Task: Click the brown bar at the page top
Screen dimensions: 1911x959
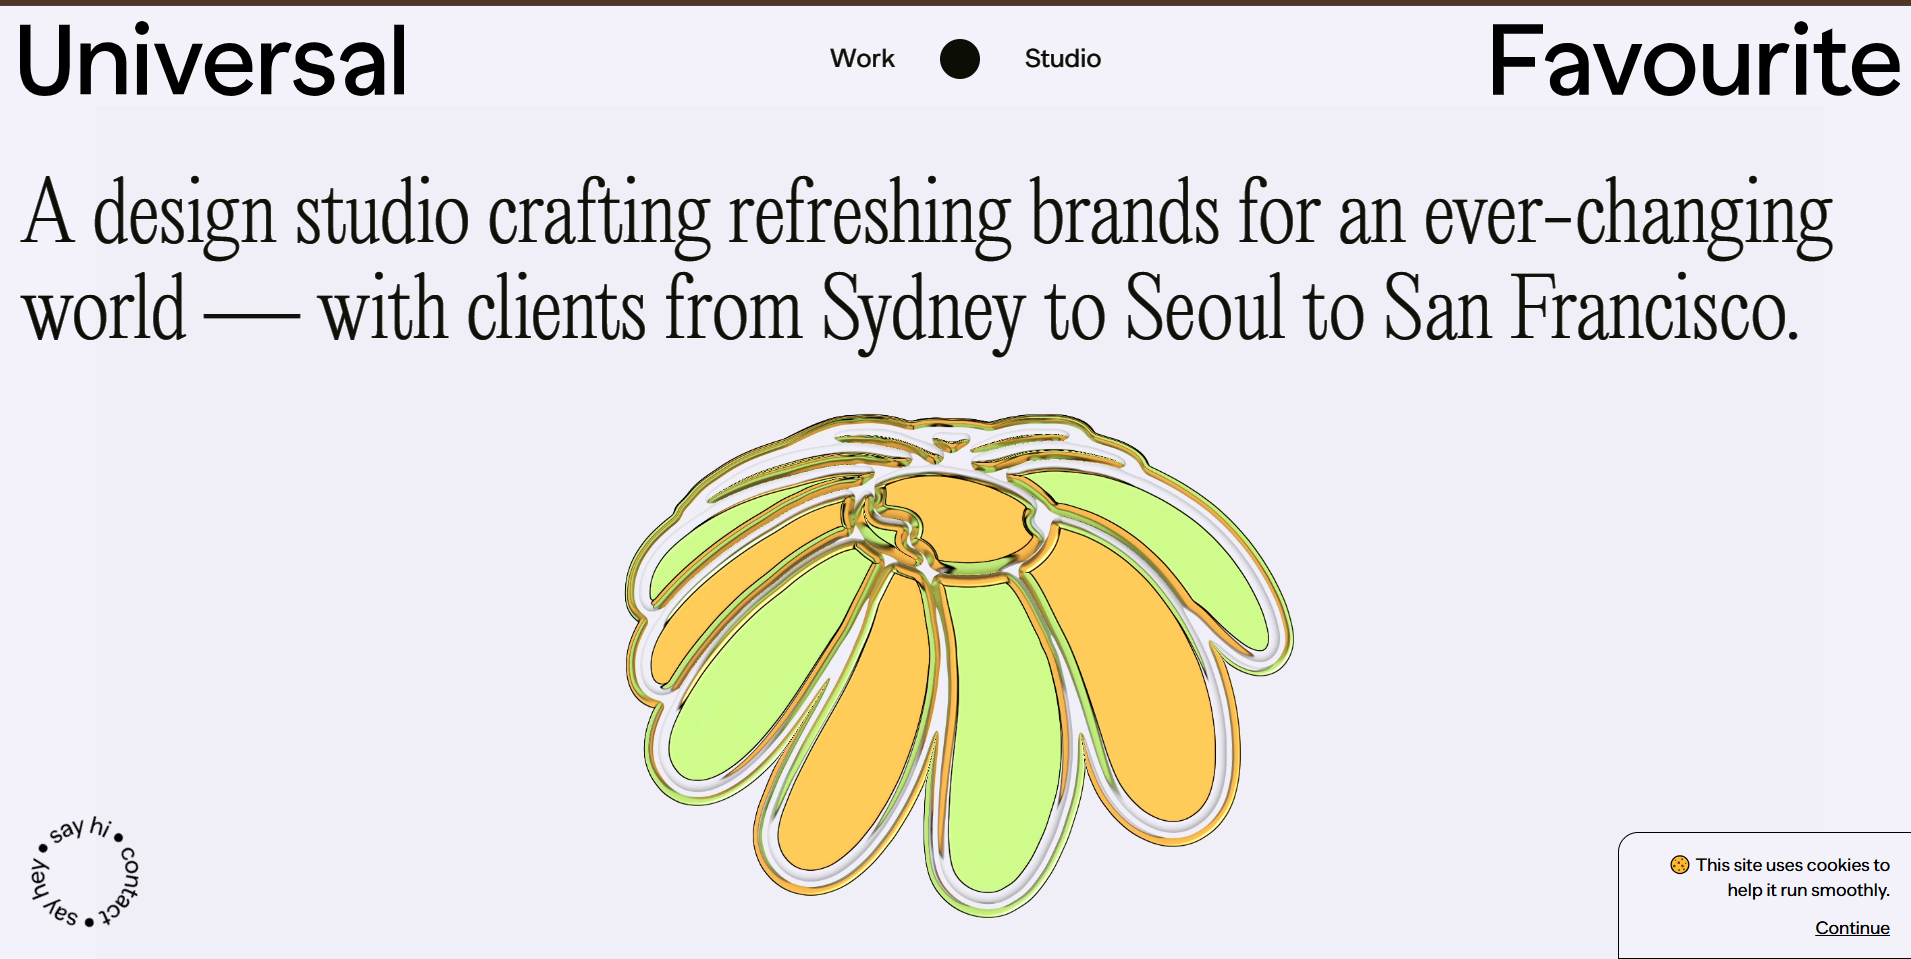Action: [955, 3]
